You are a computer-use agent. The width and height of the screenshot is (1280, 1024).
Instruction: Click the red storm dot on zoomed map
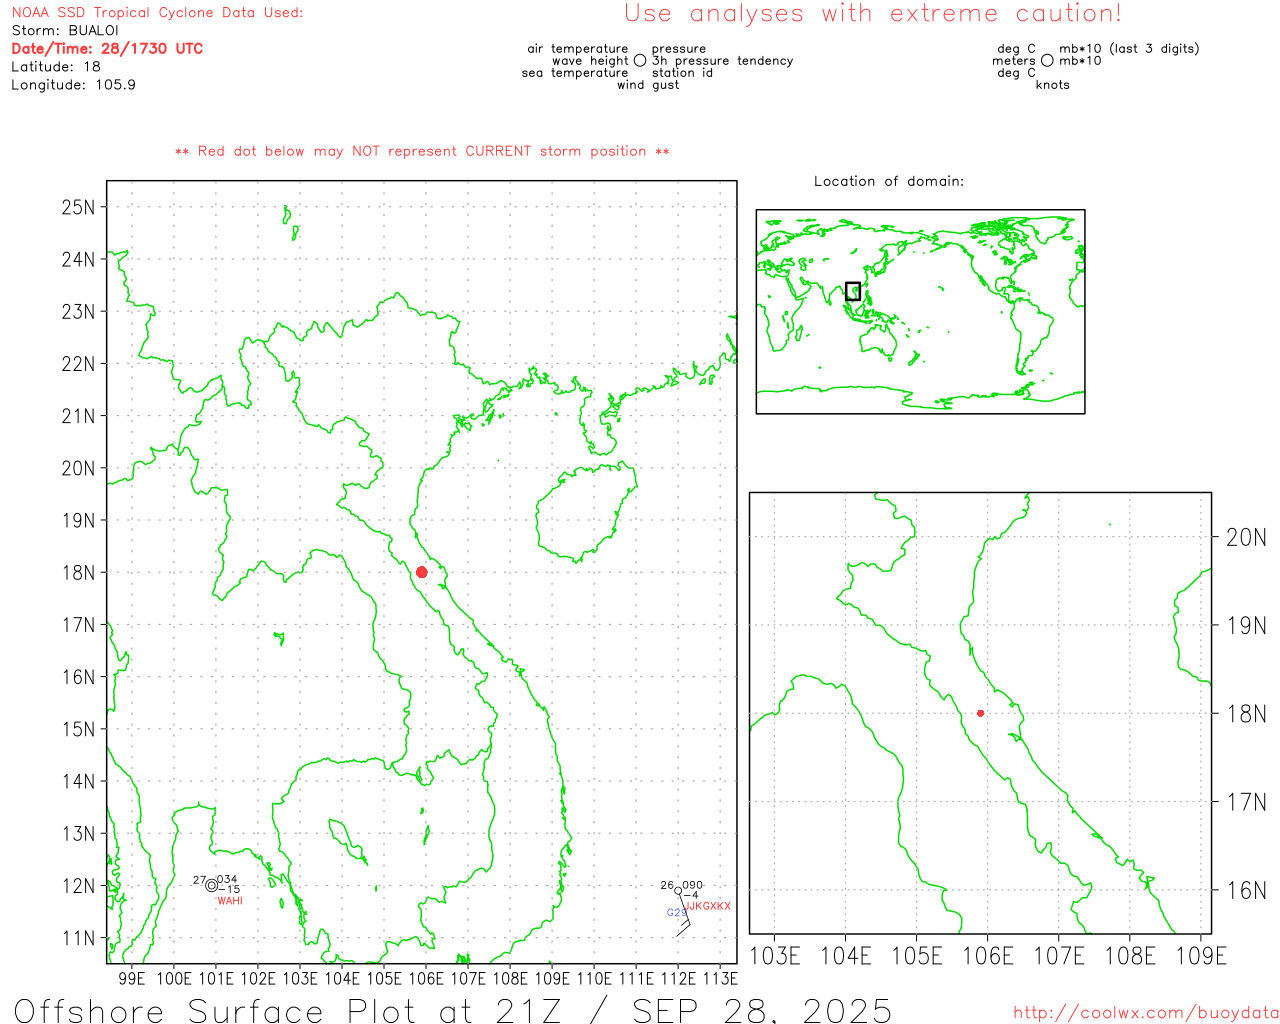click(x=980, y=713)
